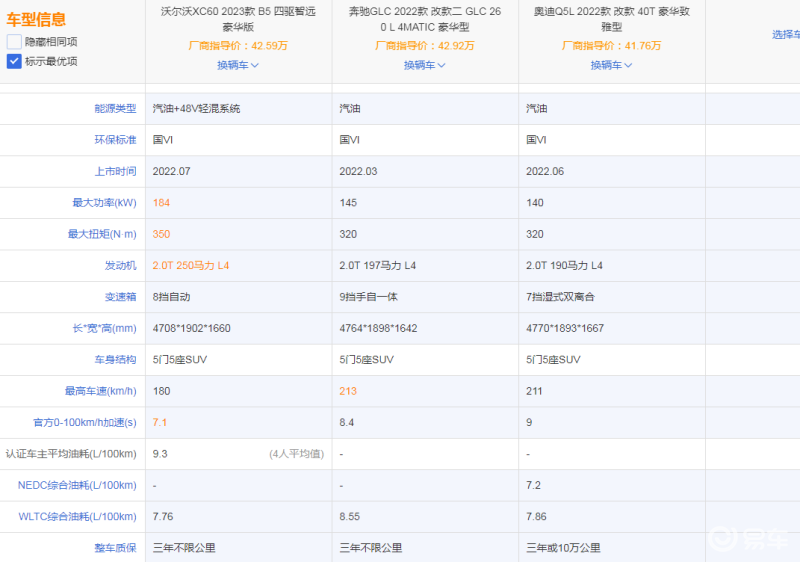The width and height of the screenshot is (800, 562).
Task: Click the 整车质保 row label
Action: (115, 548)
